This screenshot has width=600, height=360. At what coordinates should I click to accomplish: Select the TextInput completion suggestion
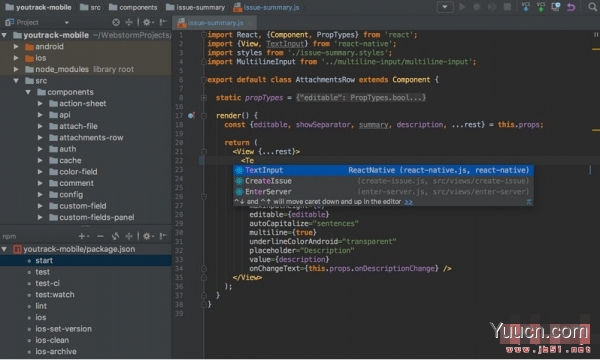tap(383, 170)
